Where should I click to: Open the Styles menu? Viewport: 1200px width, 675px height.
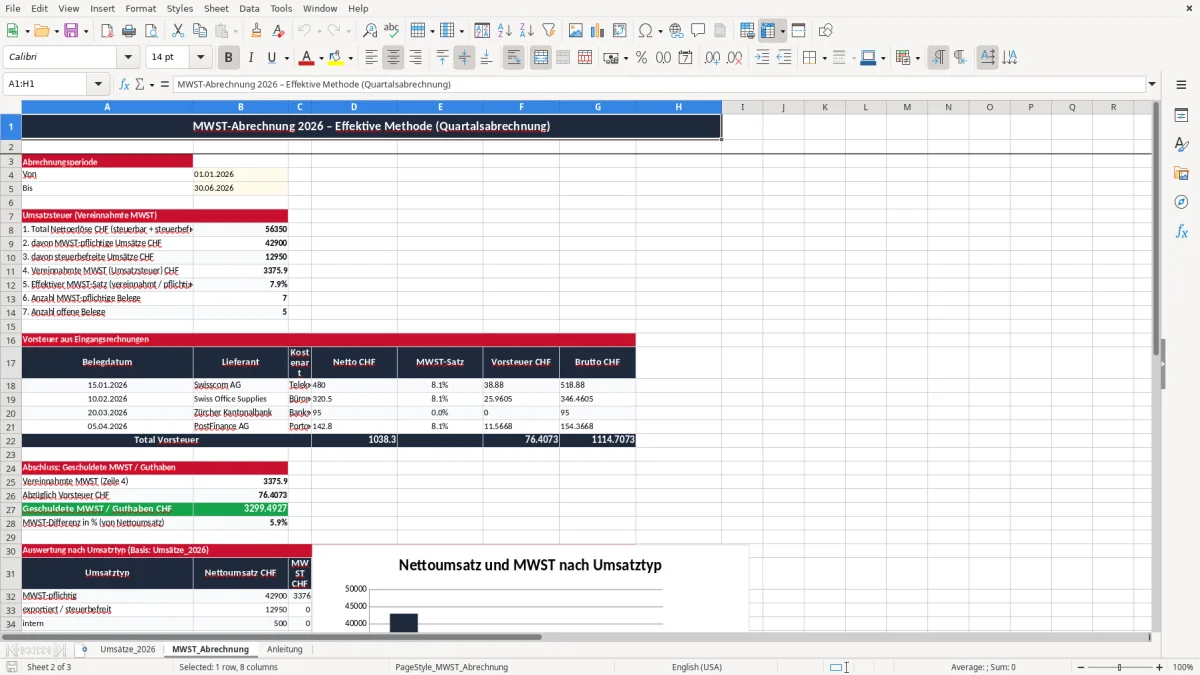click(x=180, y=8)
